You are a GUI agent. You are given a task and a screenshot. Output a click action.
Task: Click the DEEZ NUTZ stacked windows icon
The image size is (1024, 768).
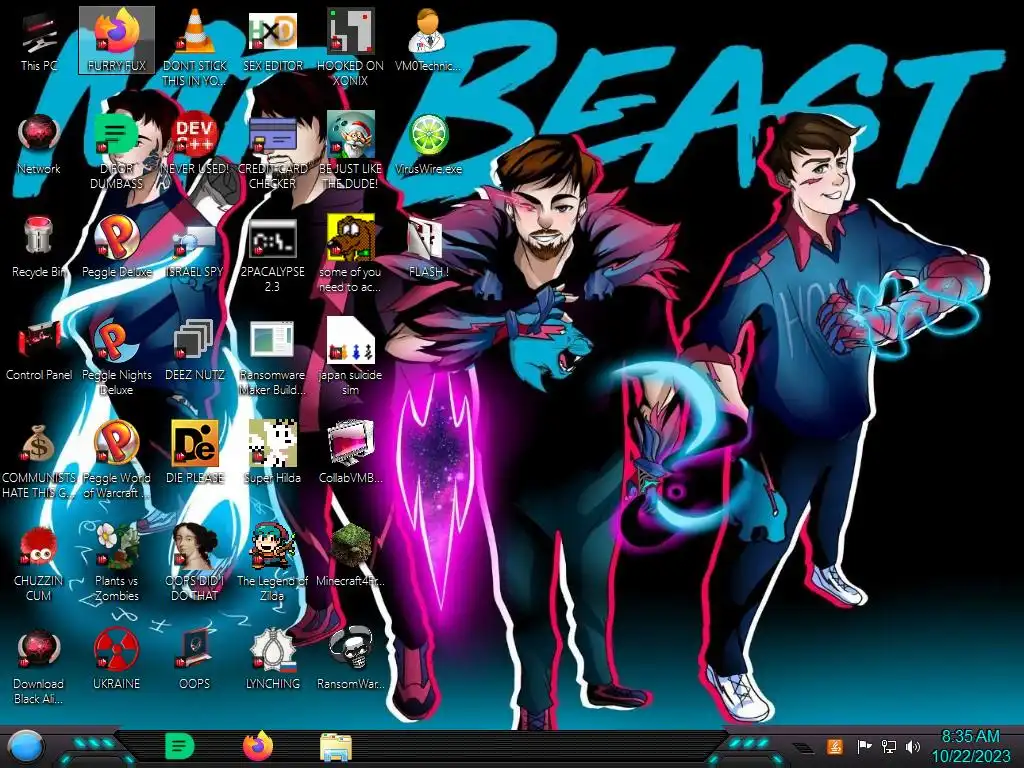[x=195, y=351]
